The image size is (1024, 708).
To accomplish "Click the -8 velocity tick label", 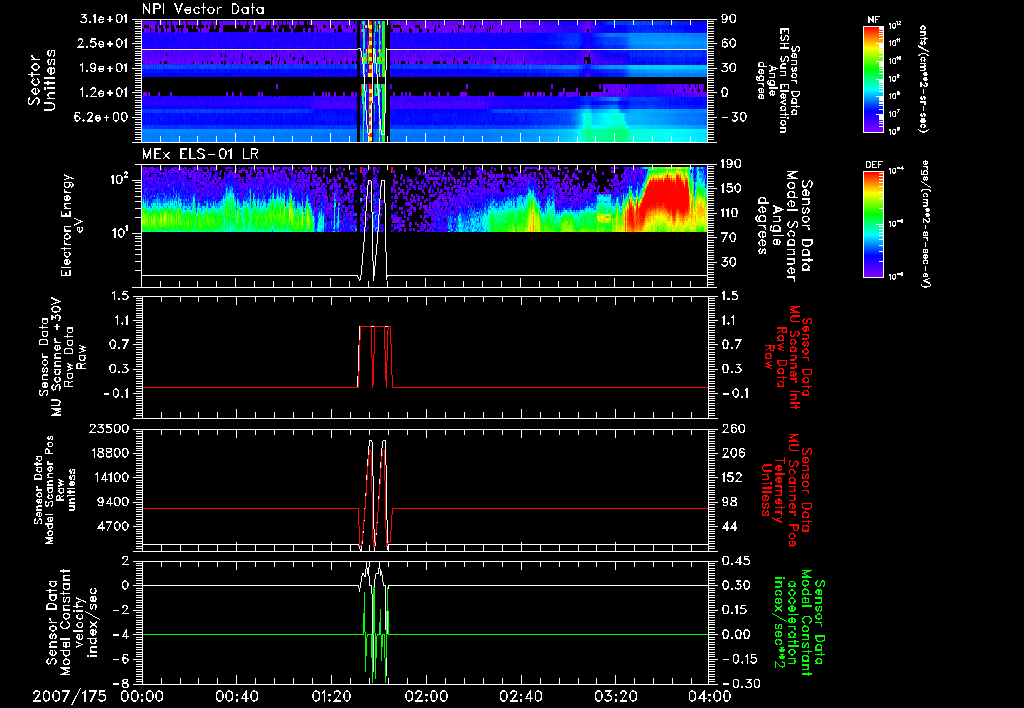I will point(121,684).
